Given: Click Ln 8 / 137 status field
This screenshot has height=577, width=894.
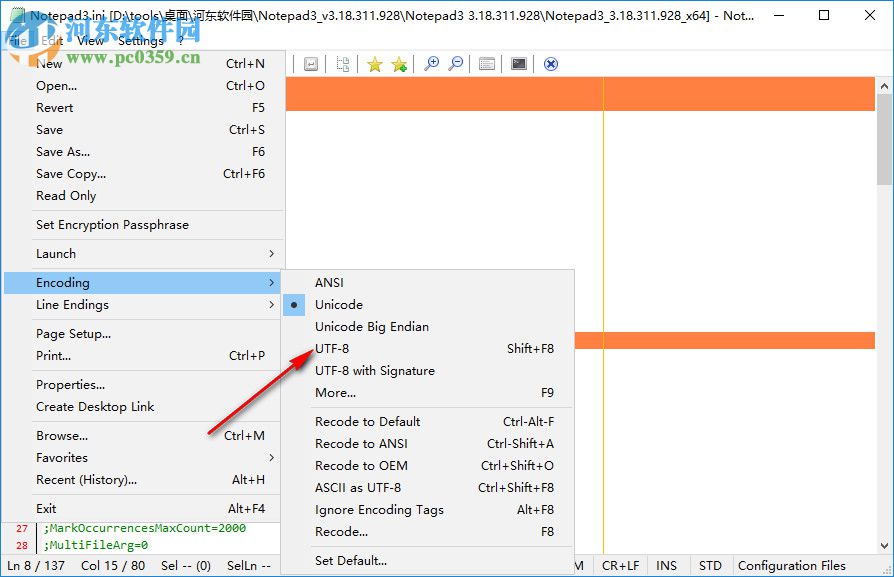Looking at the screenshot, I should (x=36, y=566).
